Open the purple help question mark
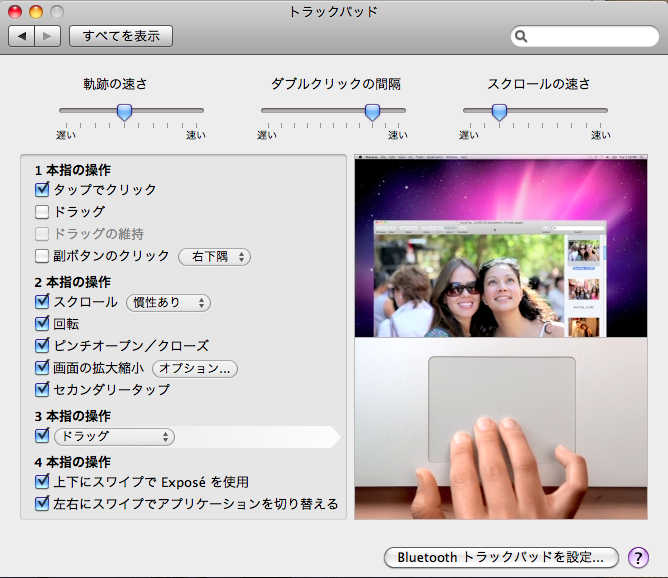 (x=637, y=557)
